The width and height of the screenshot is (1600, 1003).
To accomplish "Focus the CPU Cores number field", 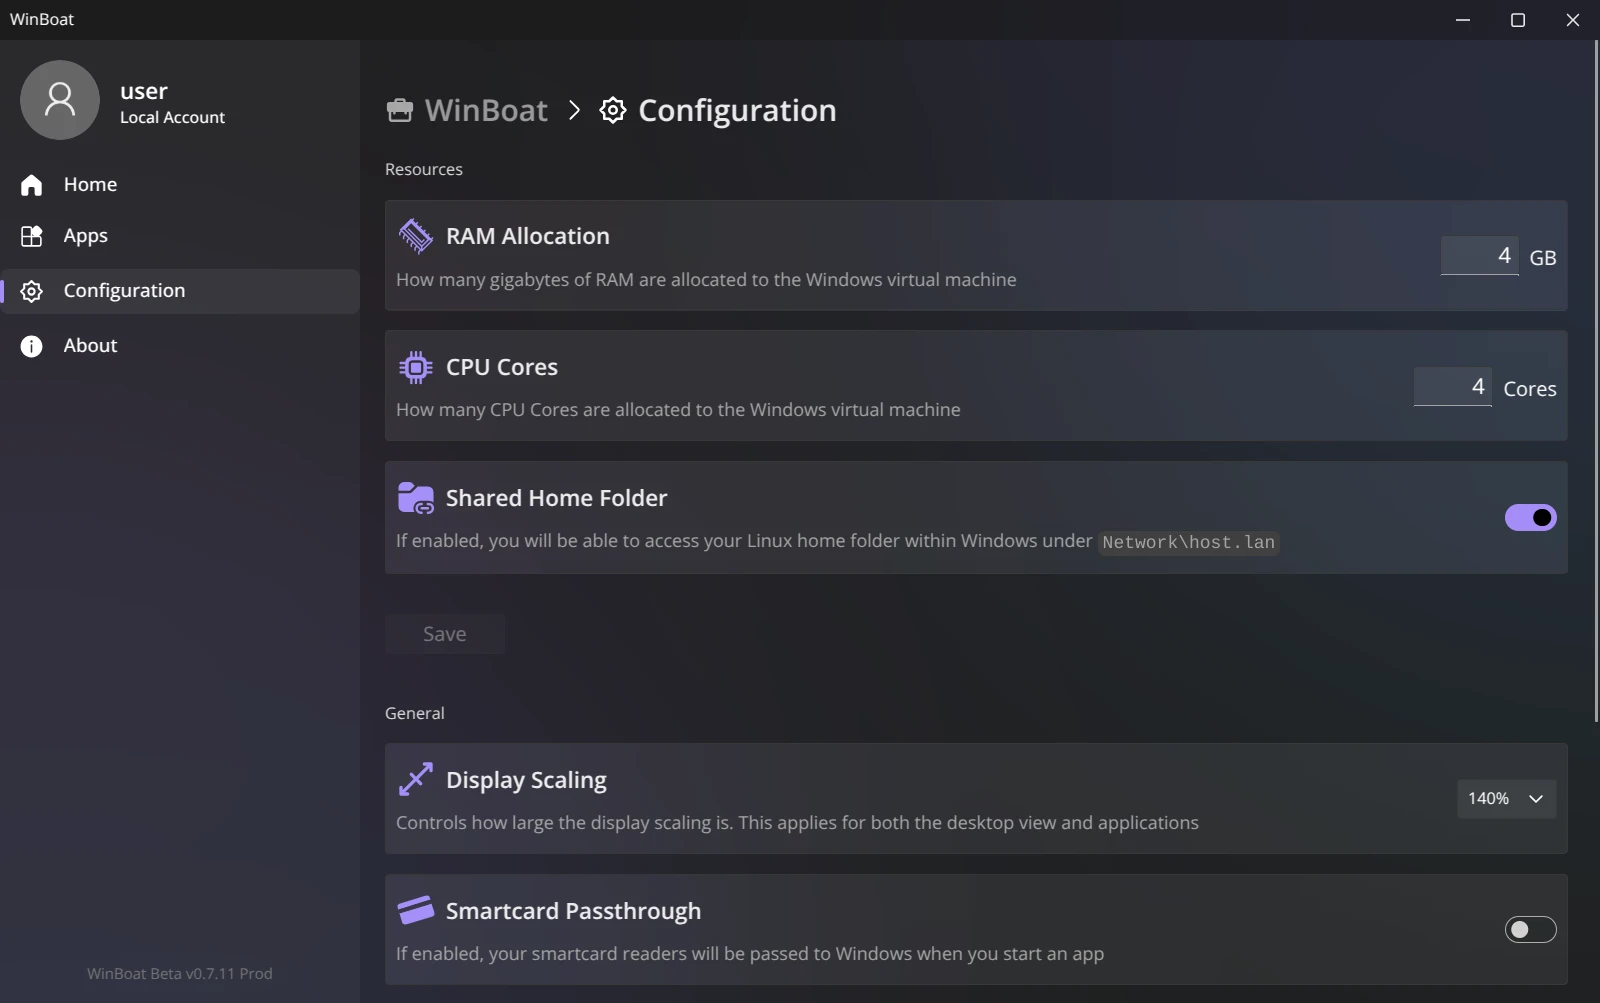I will (1452, 387).
